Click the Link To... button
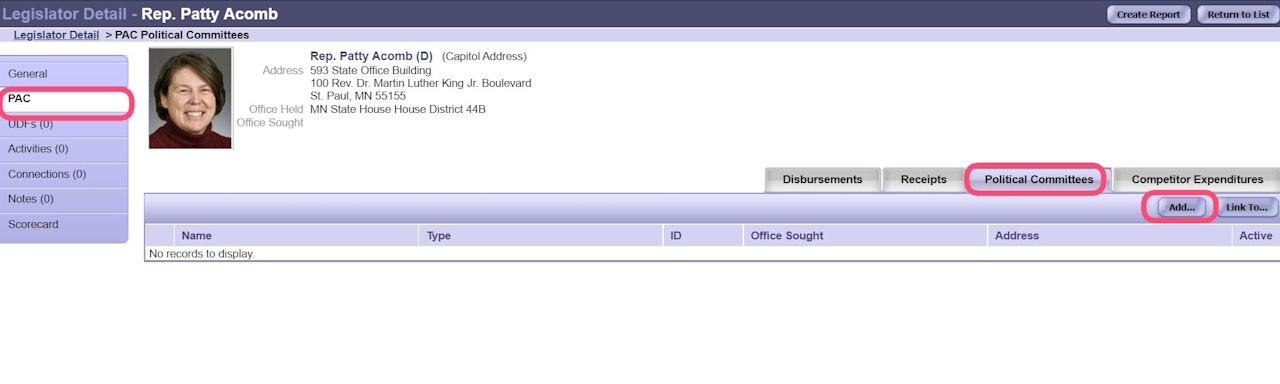 [1247, 207]
